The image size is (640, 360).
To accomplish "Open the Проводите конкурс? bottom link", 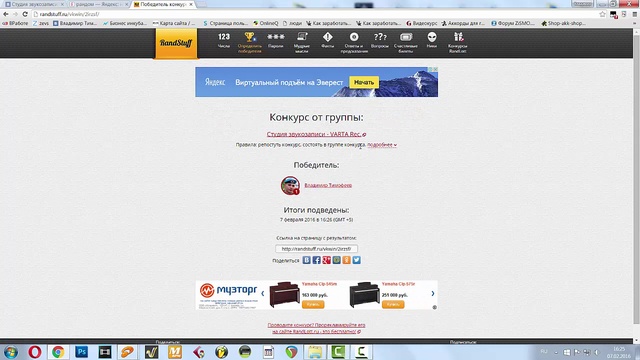I will click(x=316, y=328).
